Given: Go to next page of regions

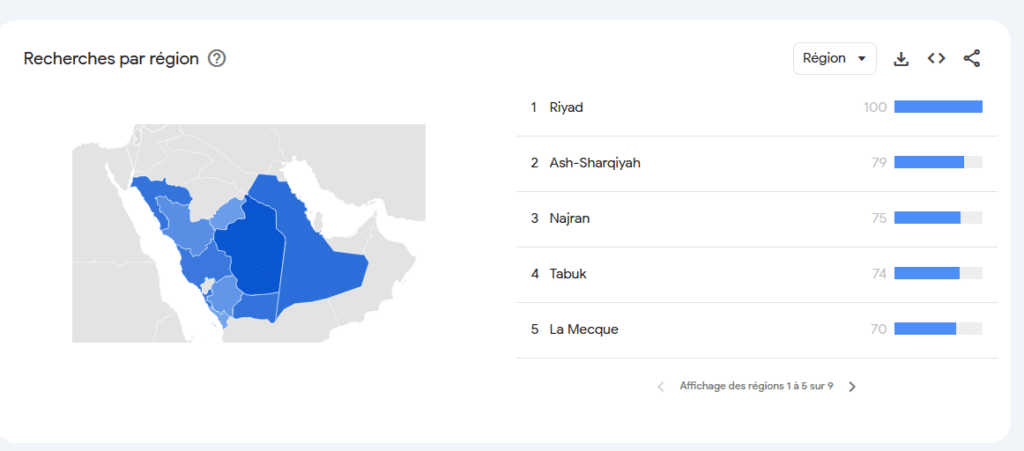Looking at the screenshot, I should 852,386.
